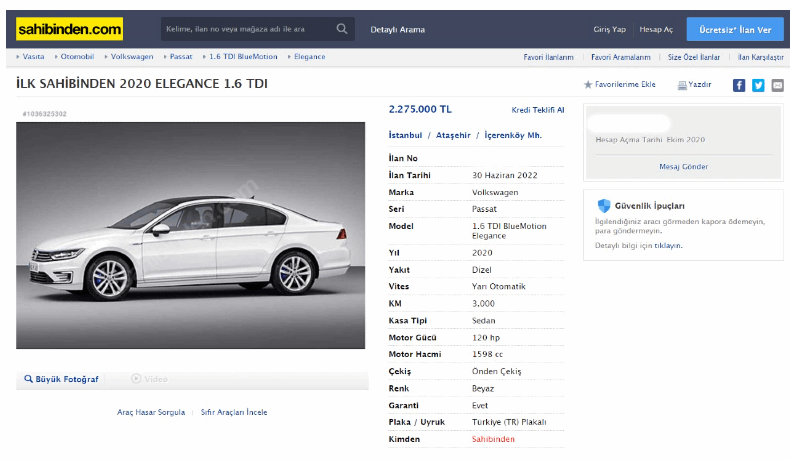
Task: Click the Vites value Yarı Otomatik
Action: click(x=499, y=287)
